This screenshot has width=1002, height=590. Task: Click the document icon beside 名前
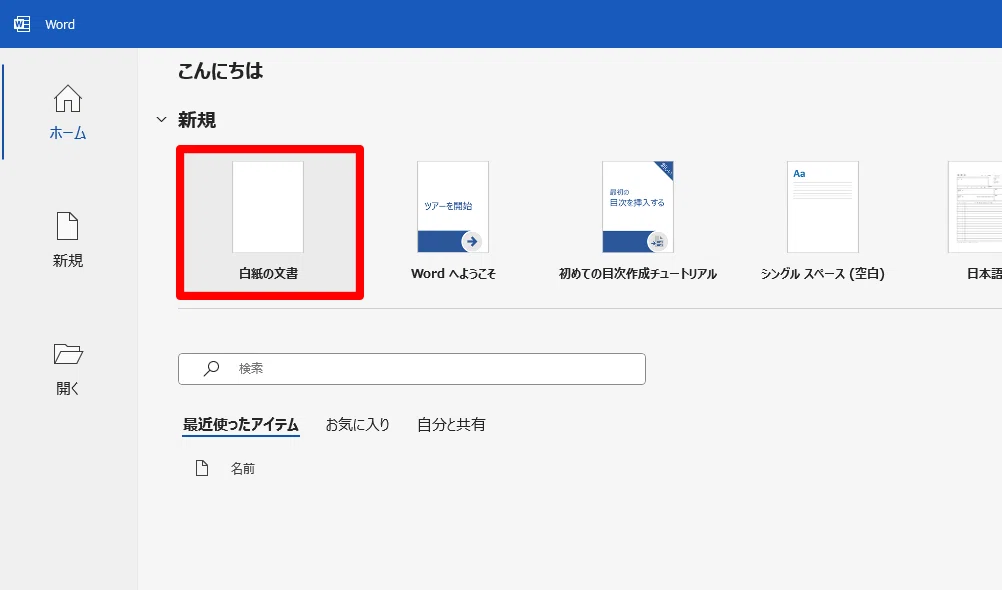[x=202, y=468]
